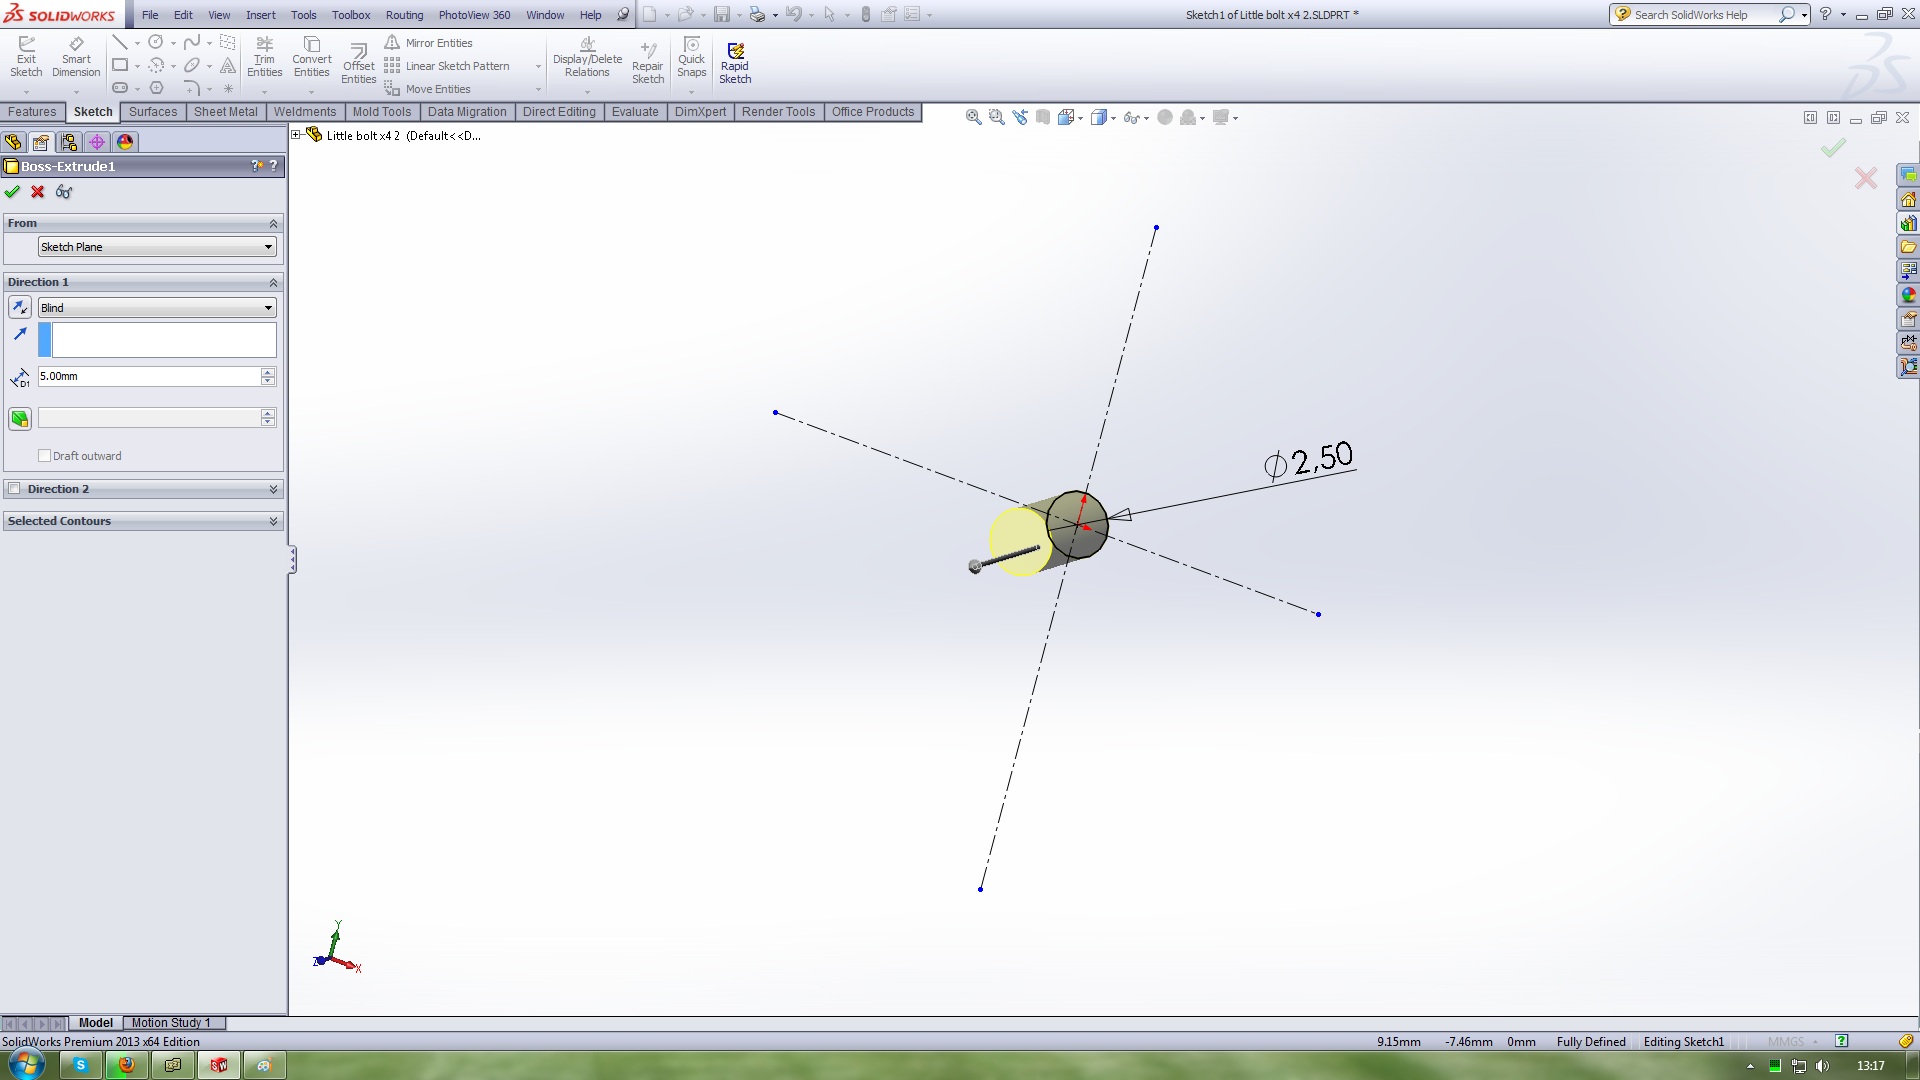Screen dimensions: 1920x1080
Task: Select the Spline sketch tool
Action: click(x=192, y=42)
